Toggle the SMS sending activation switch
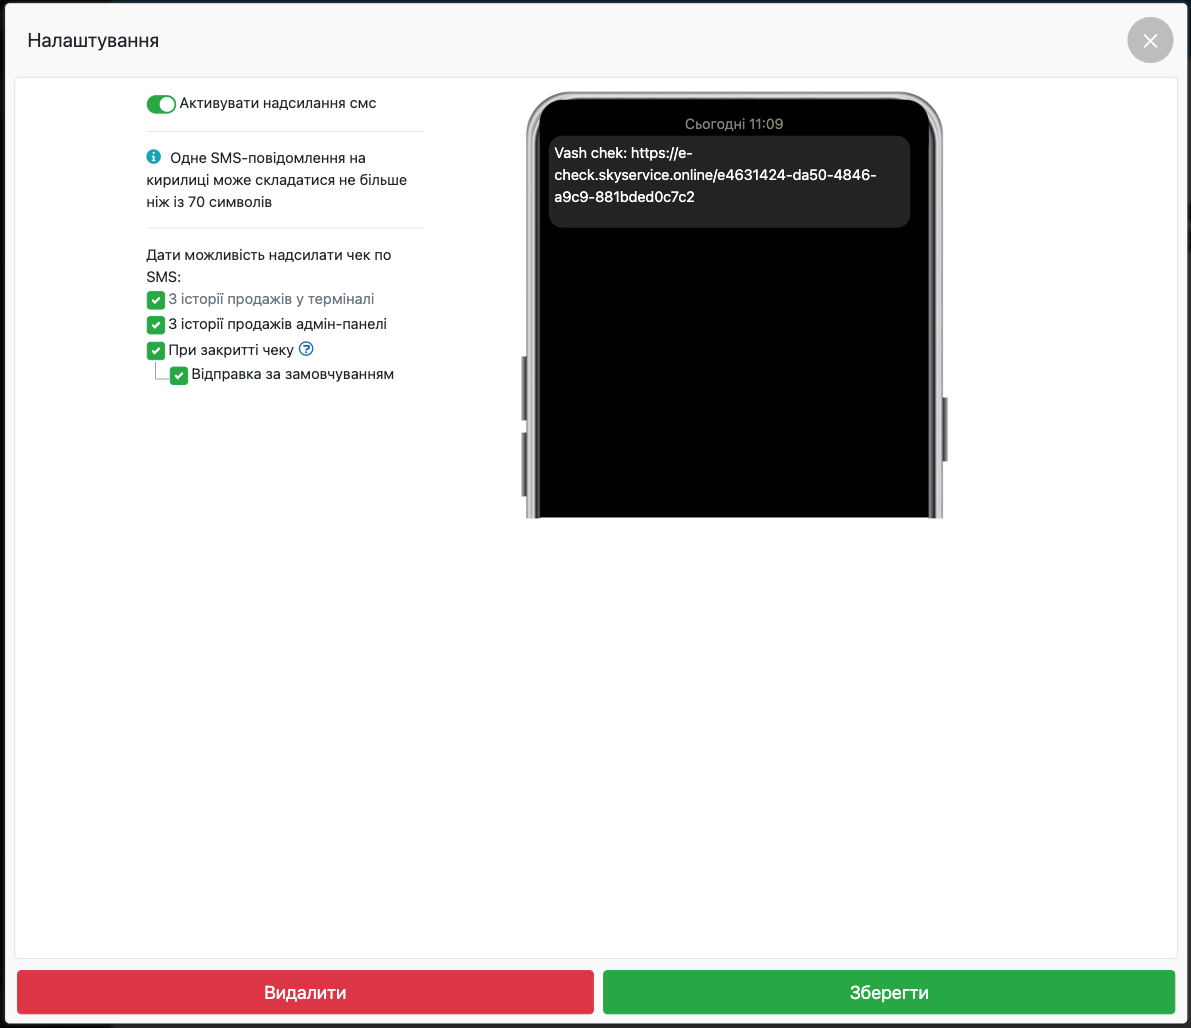This screenshot has width=1191, height=1028. click(x=161, y=104)
